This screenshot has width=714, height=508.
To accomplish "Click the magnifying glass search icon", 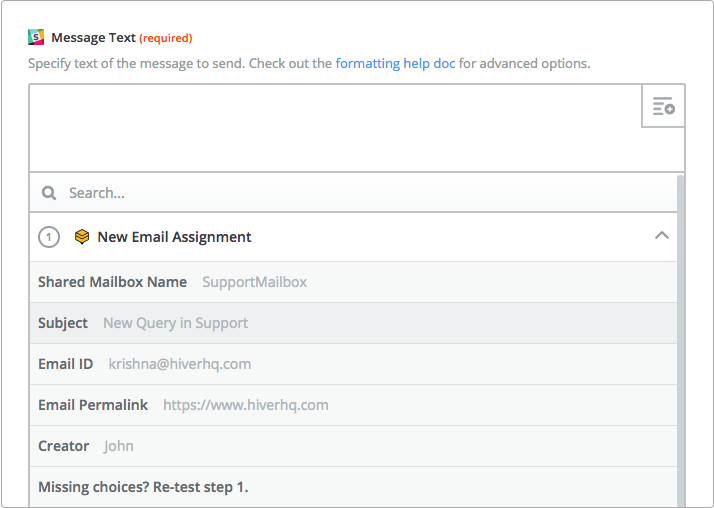I will coord(49,193).
